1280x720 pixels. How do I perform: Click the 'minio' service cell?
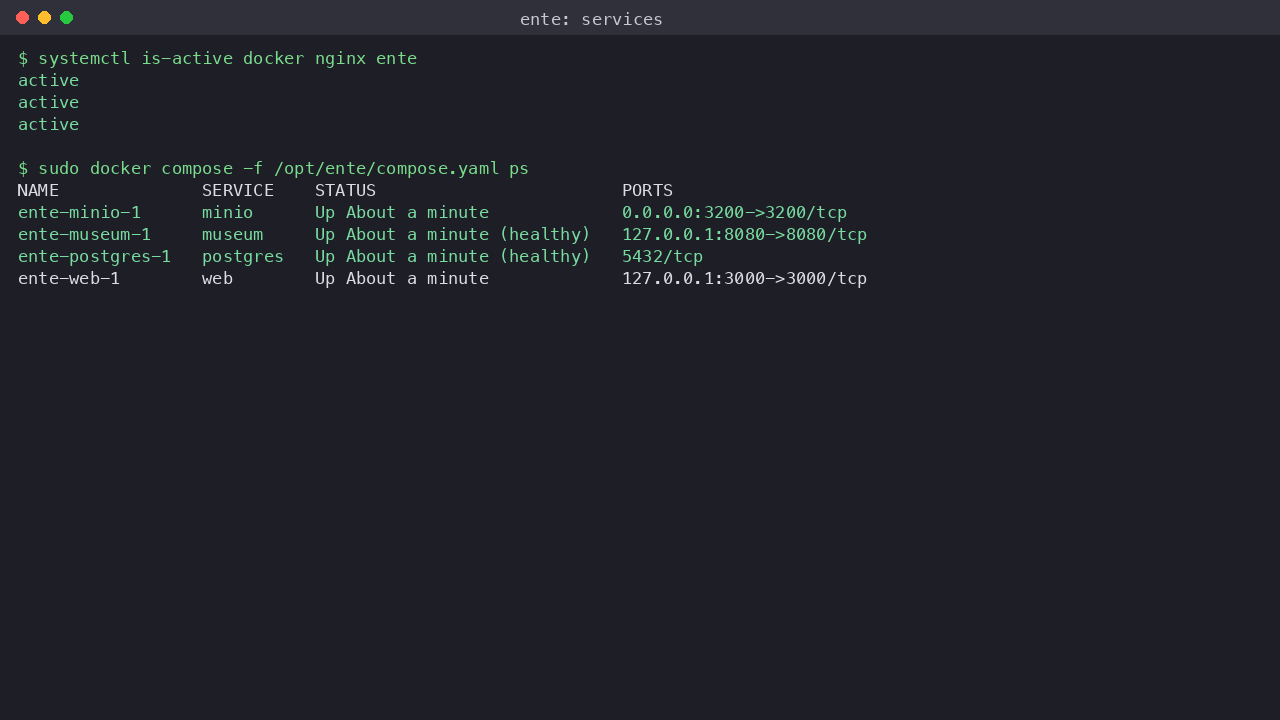(227, 212)
